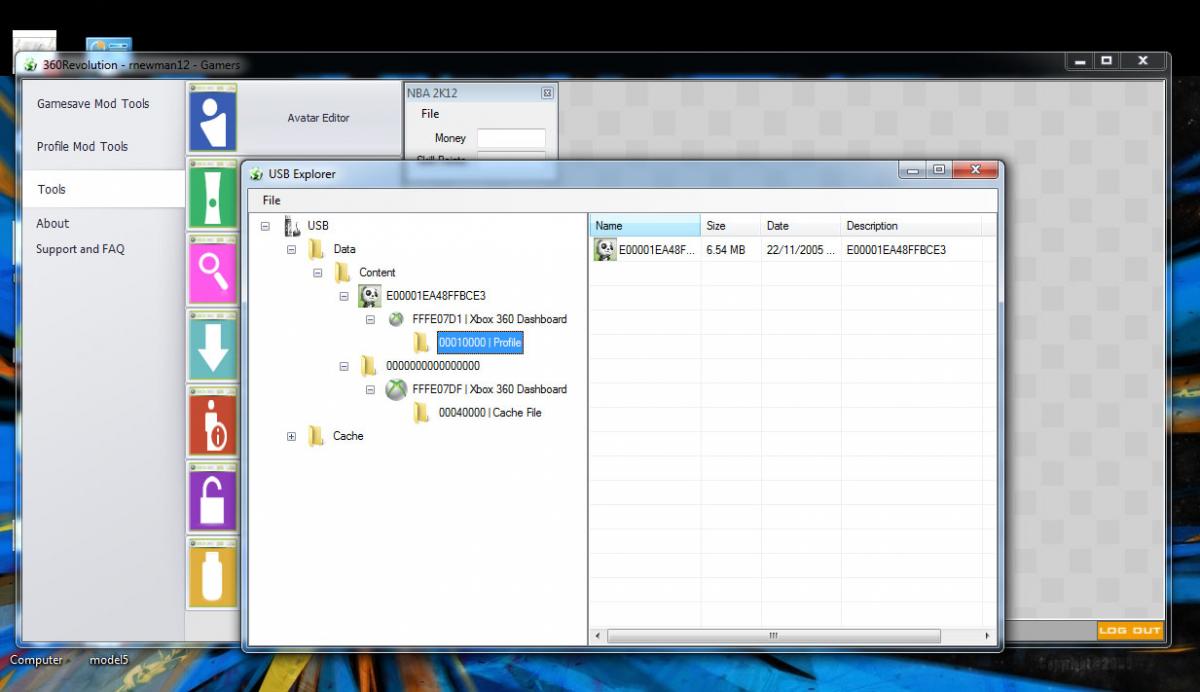Switch to Profile Mod Tools section
The image size is (1200, 692).
tap(83, 147)
